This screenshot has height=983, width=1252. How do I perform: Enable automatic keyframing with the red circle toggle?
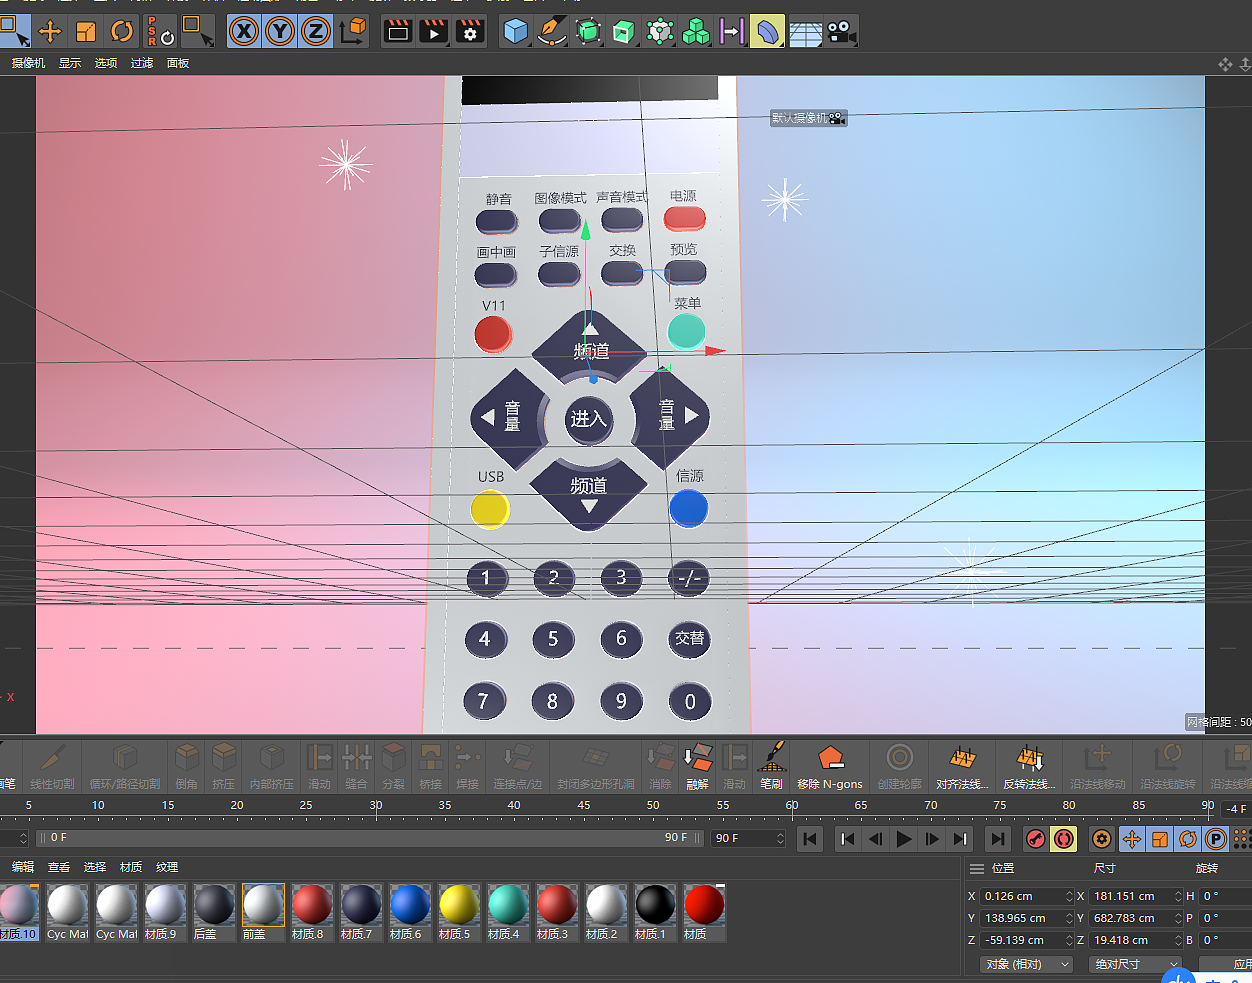(x=1064, y=838)
